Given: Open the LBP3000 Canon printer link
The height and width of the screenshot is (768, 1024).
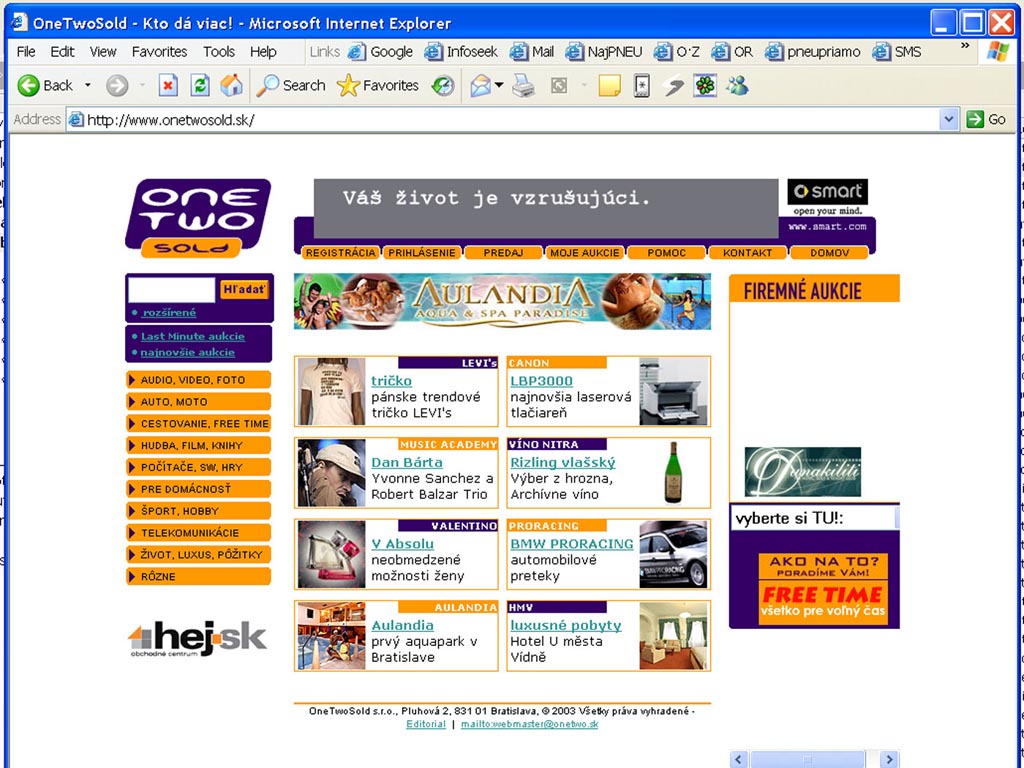Looking at the screenshot, I should [541, 381].
